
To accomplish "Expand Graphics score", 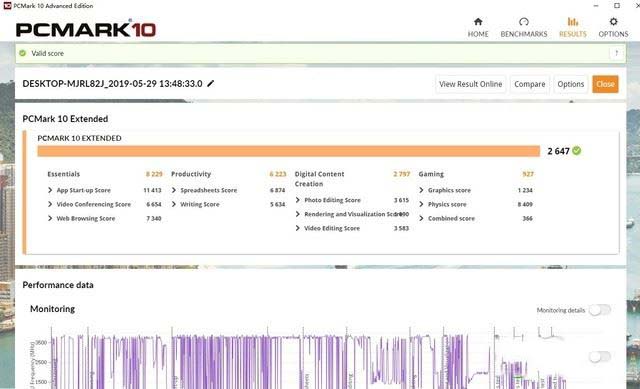I will 421,190.
